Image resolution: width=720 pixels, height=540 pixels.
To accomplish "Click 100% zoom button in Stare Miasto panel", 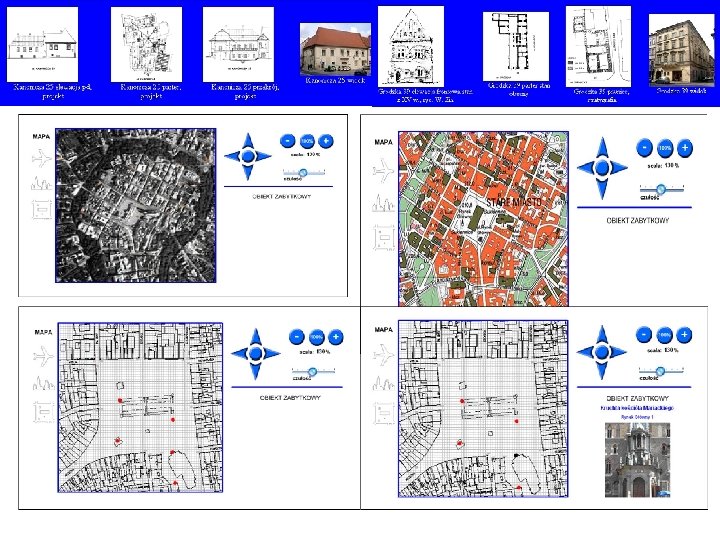I will pos(665,148).
